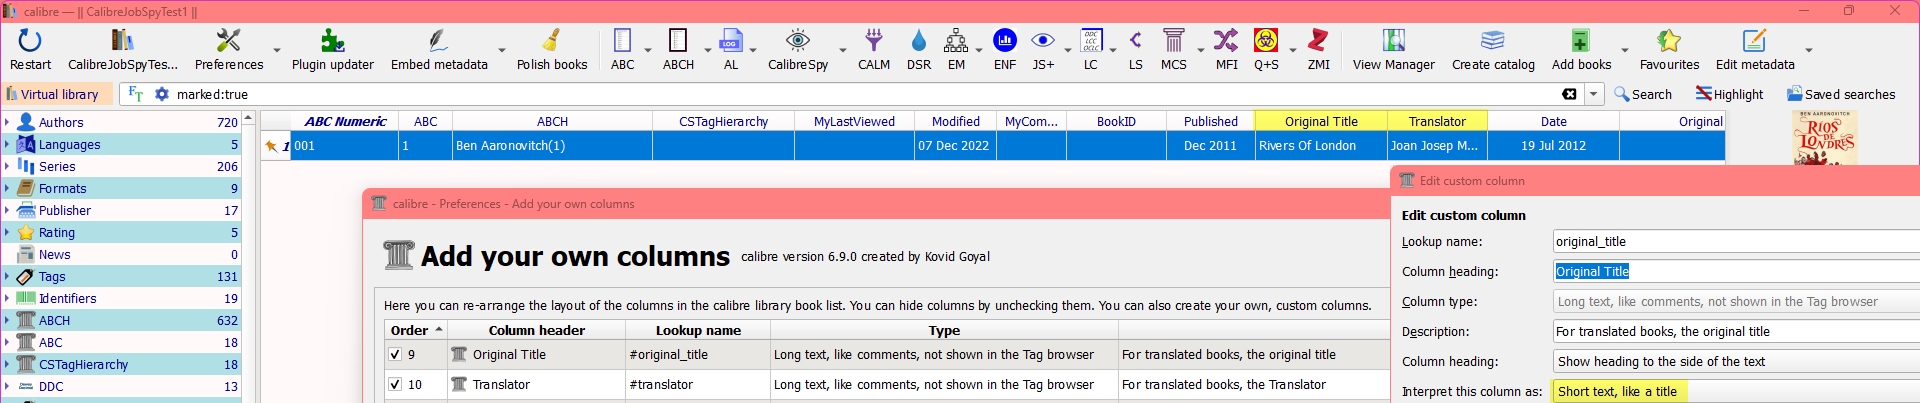1920x403 pixels.
Task: Select the Publisher category in Tag browser
Action: tap(121, 210)
